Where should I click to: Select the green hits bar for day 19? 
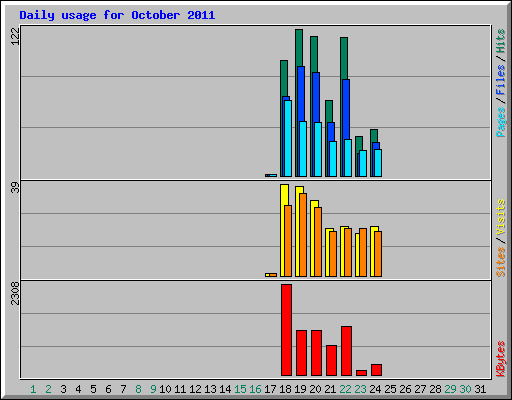[299, 47]
